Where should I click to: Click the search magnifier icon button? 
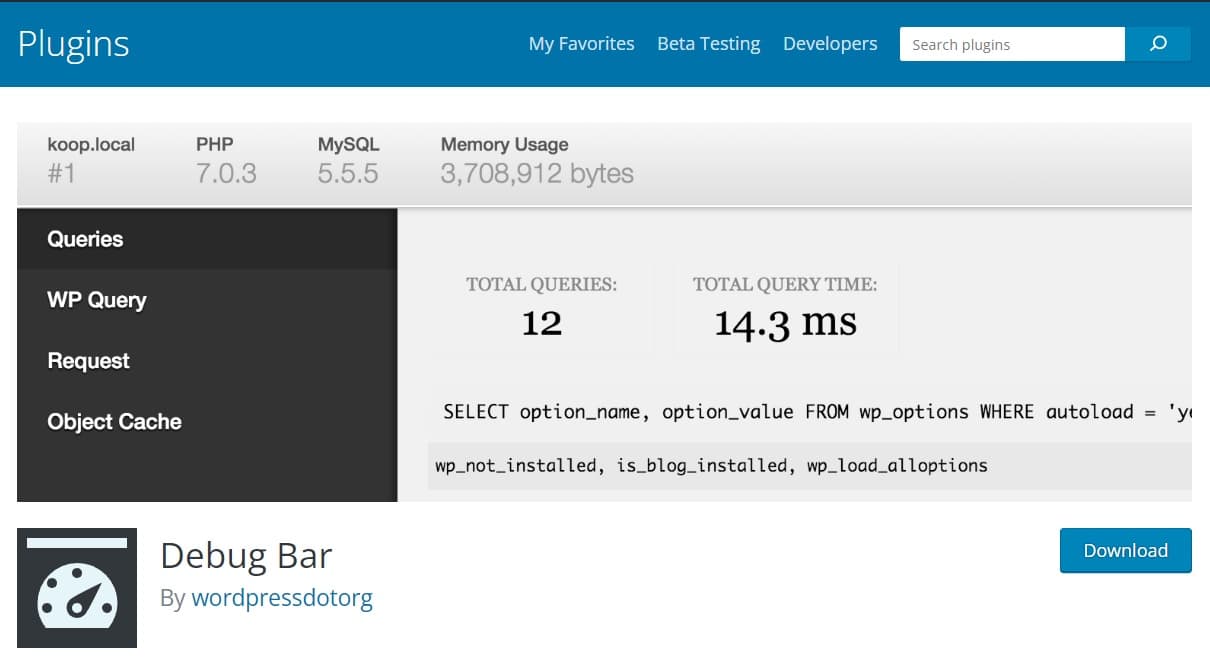click(1158, 44)
